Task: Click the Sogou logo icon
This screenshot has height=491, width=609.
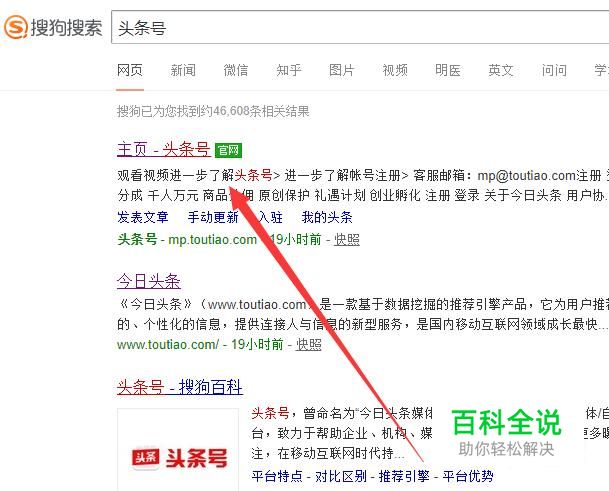Action: [16, 27]
